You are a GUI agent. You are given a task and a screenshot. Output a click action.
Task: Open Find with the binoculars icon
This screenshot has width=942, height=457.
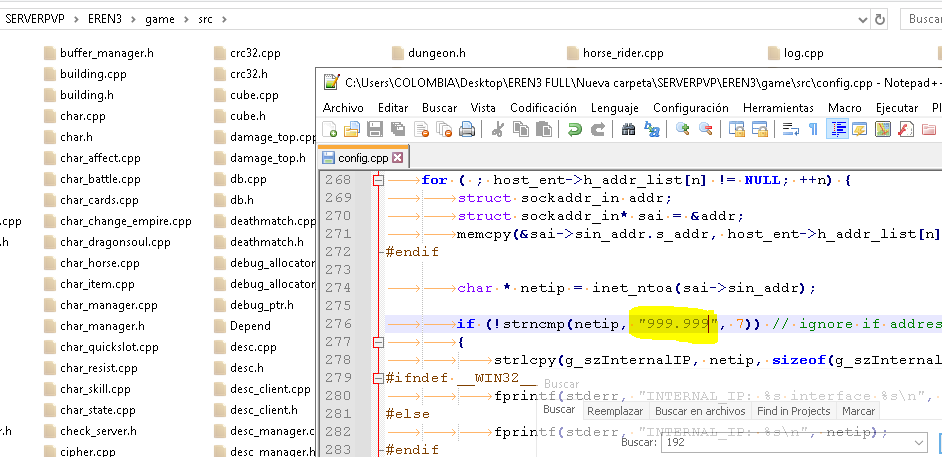pos(628,129)
